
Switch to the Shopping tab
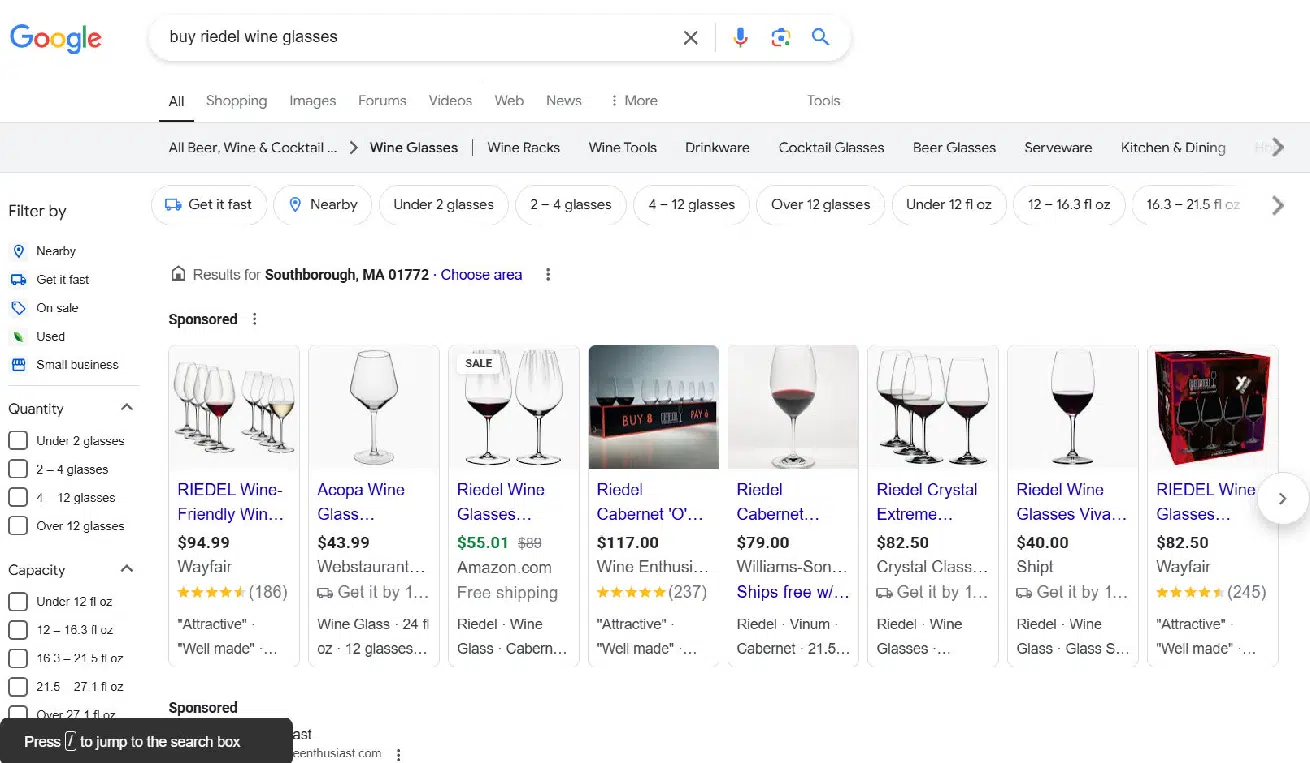click(236, 100)
